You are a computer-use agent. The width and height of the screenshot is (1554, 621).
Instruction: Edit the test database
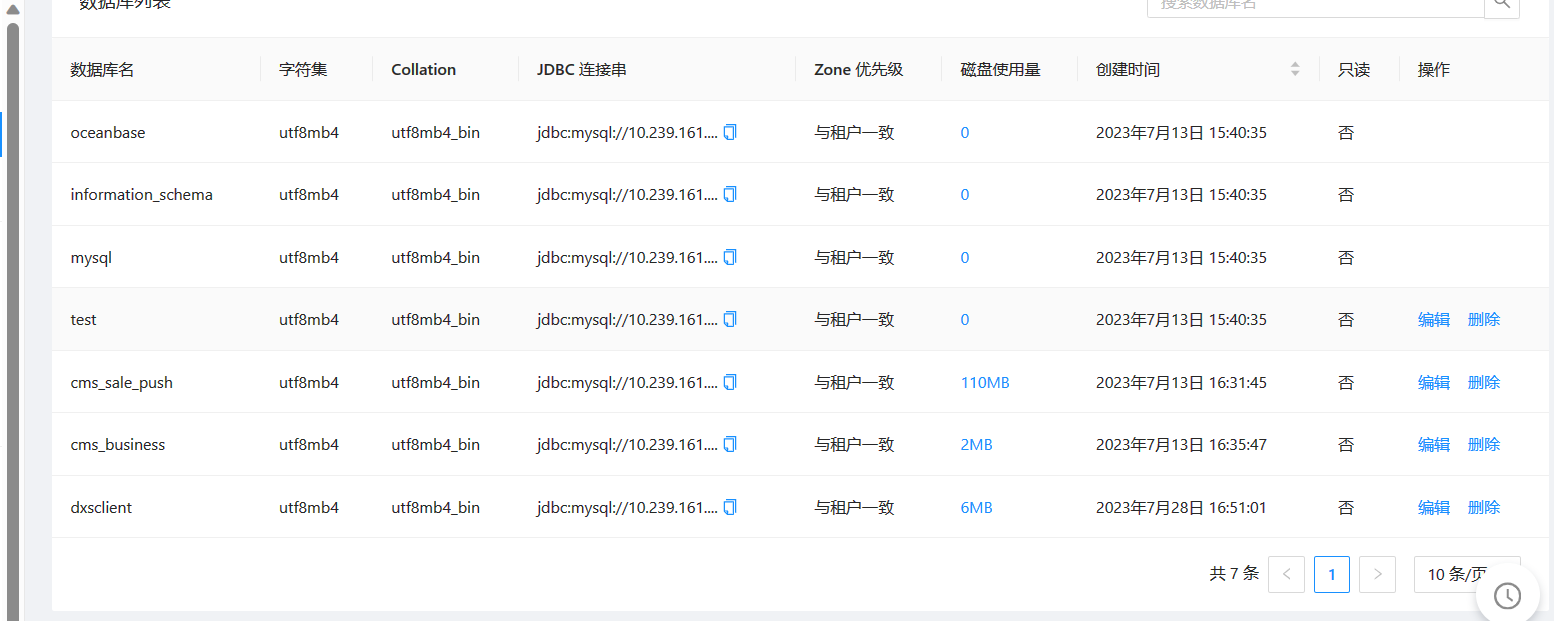pyautogui.click(x=1433, y=319)
